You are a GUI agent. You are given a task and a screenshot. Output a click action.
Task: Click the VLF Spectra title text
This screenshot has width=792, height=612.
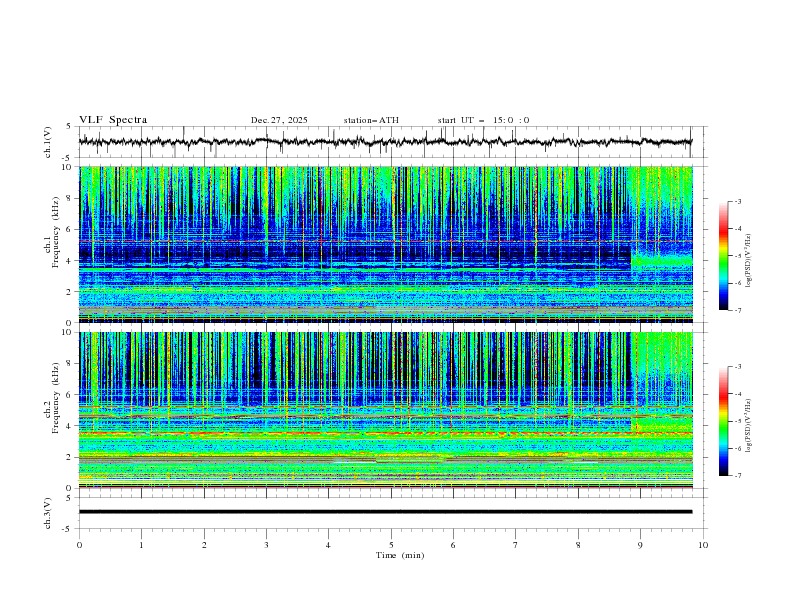[113, 120]
